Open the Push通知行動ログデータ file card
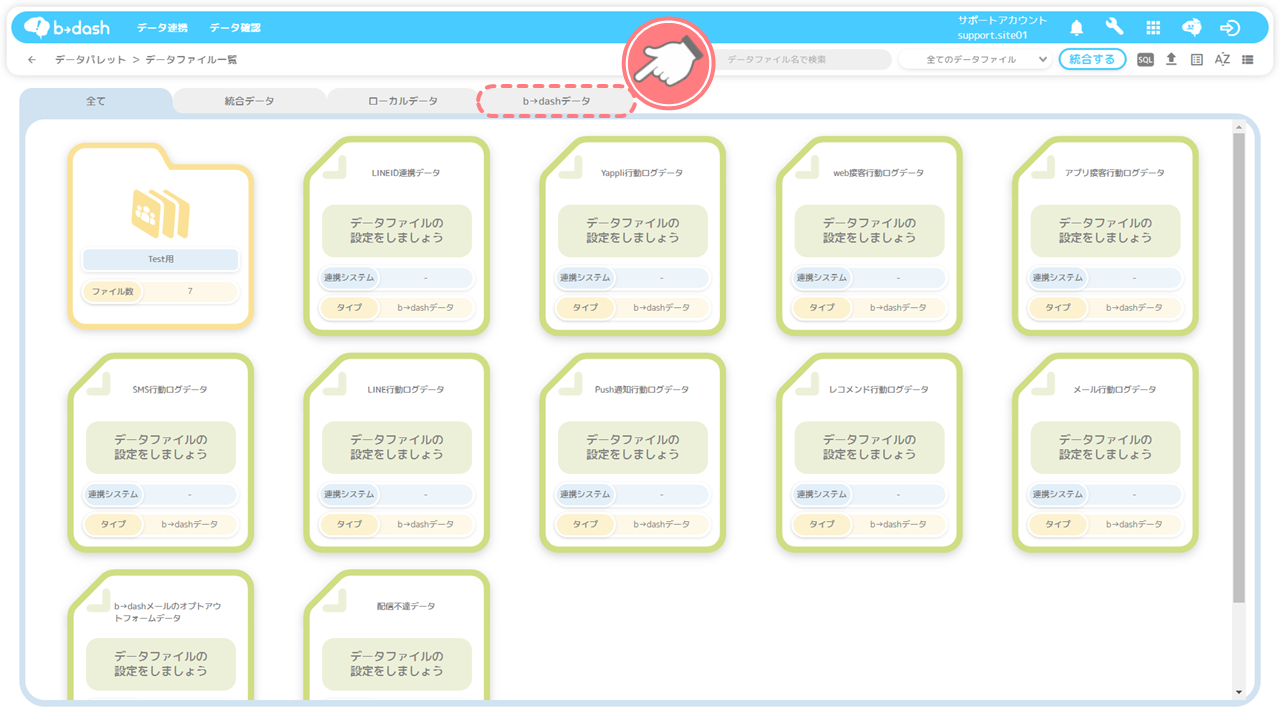 (x=633, y=452)
